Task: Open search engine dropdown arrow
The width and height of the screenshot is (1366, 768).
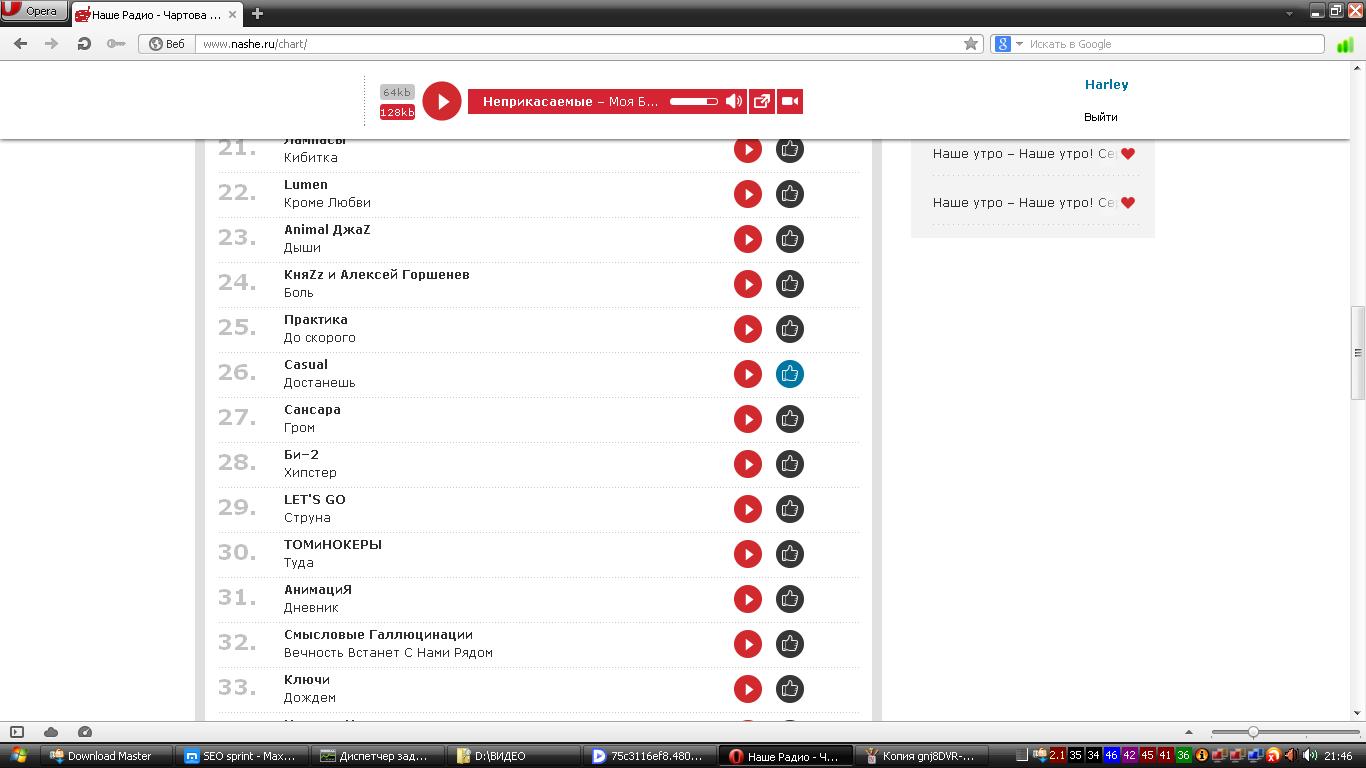Action: point(1020,44)
